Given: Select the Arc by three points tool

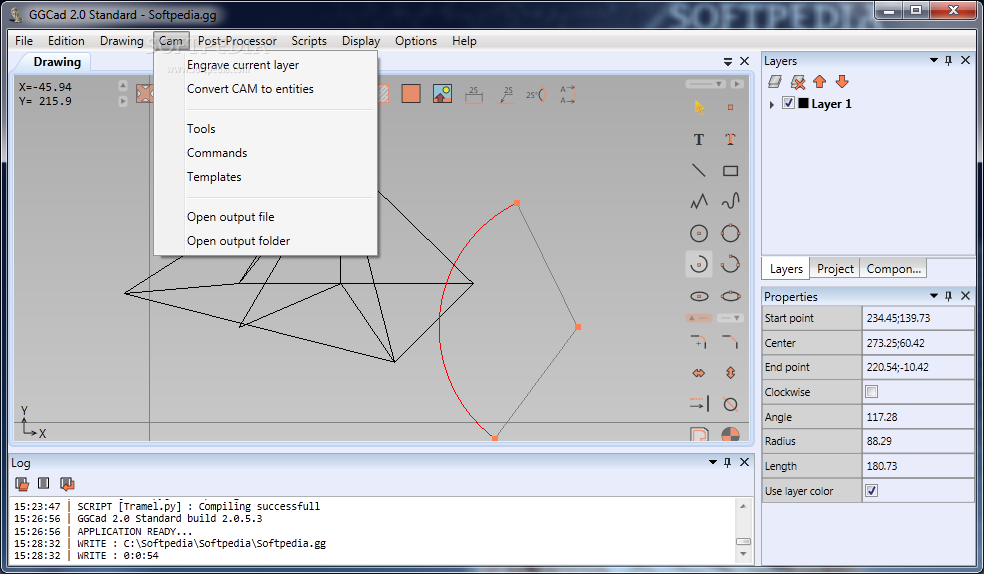Looking at the screenshot, I should click(x=730, y=264).
